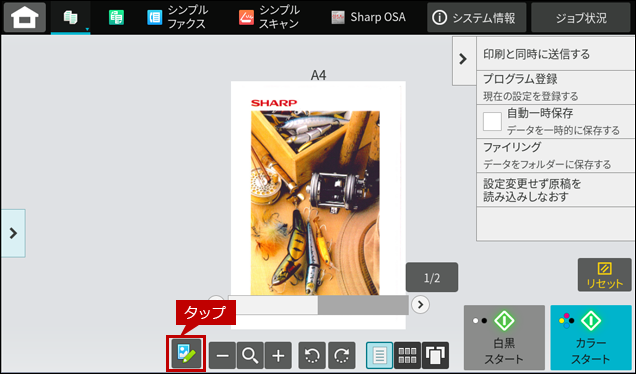Go to next preview page arrow
Screen dimensions: 636x374
(420, 304)
